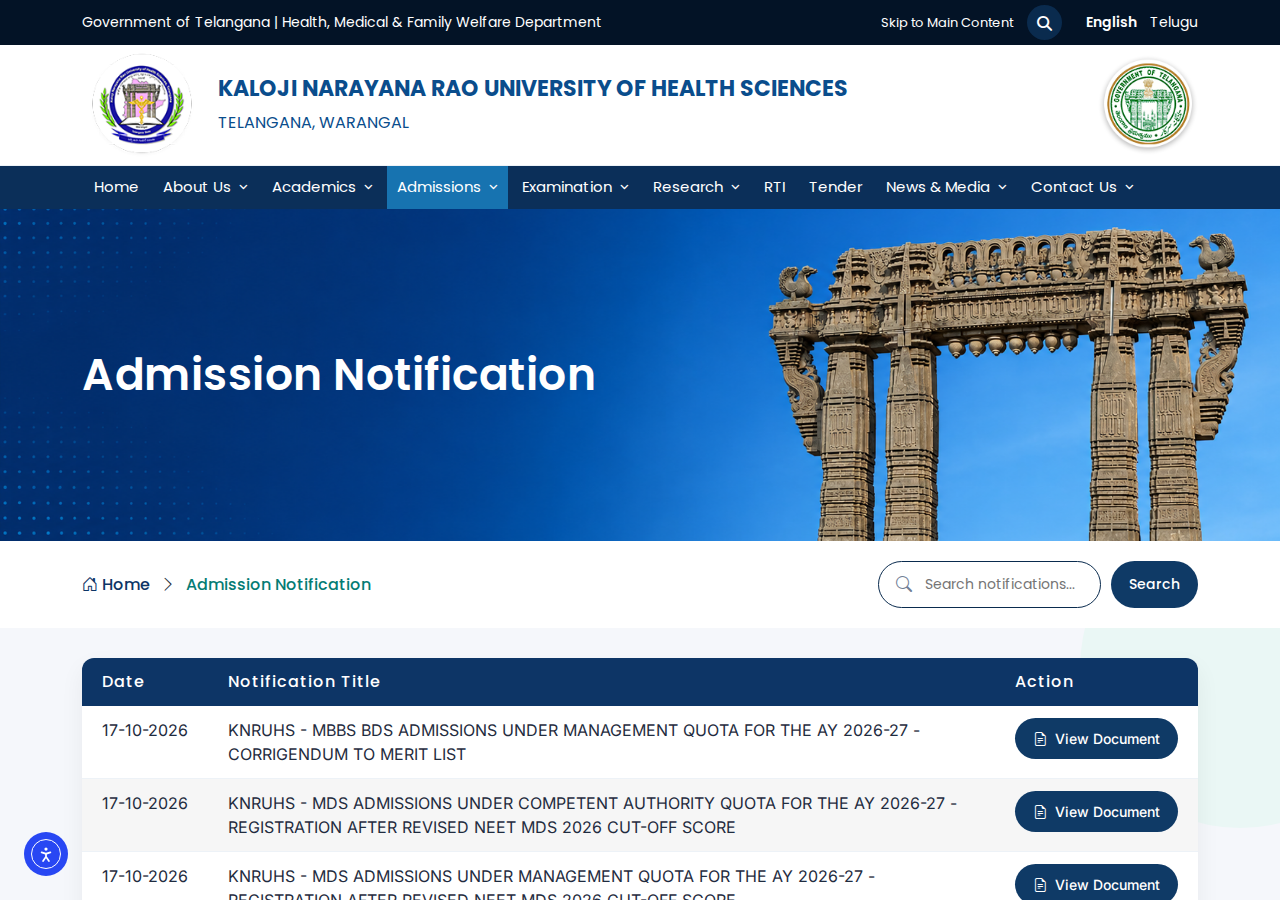Open the Tender menu item
This screenshot has height=900, width=1280.
click(835, 187)
